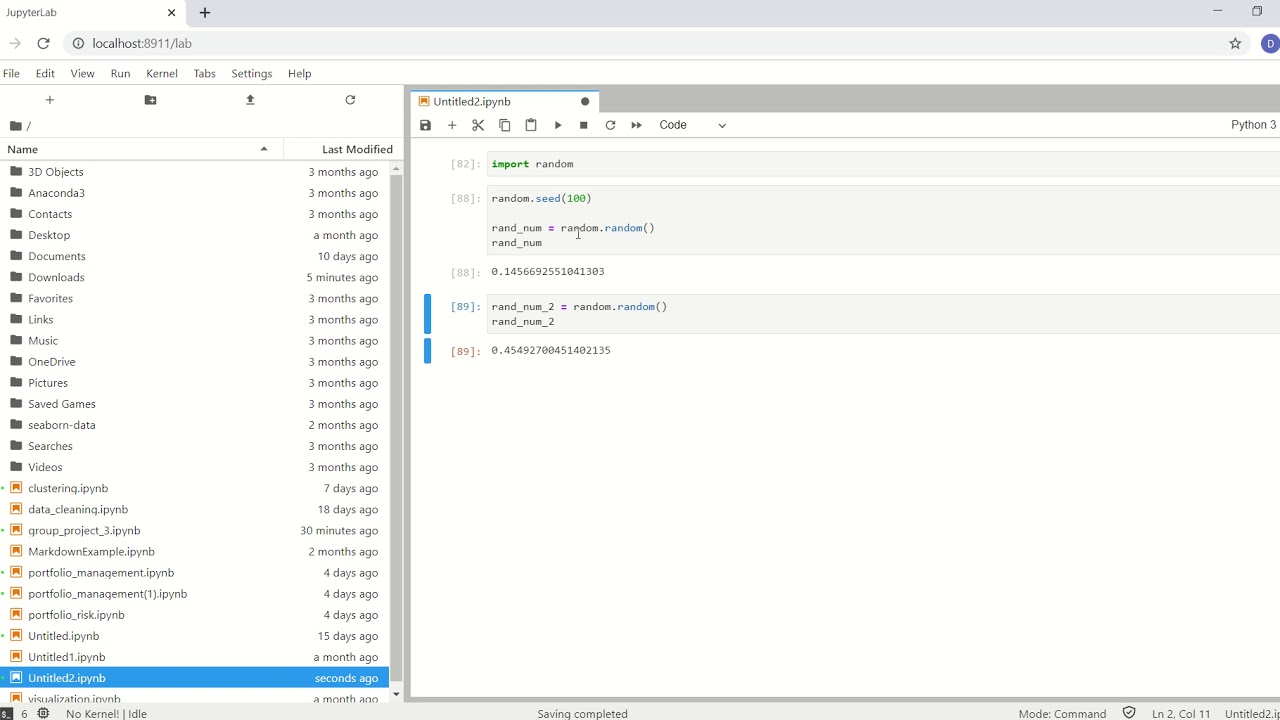
Task: Refresh the file list
Action: click(350, 100)
